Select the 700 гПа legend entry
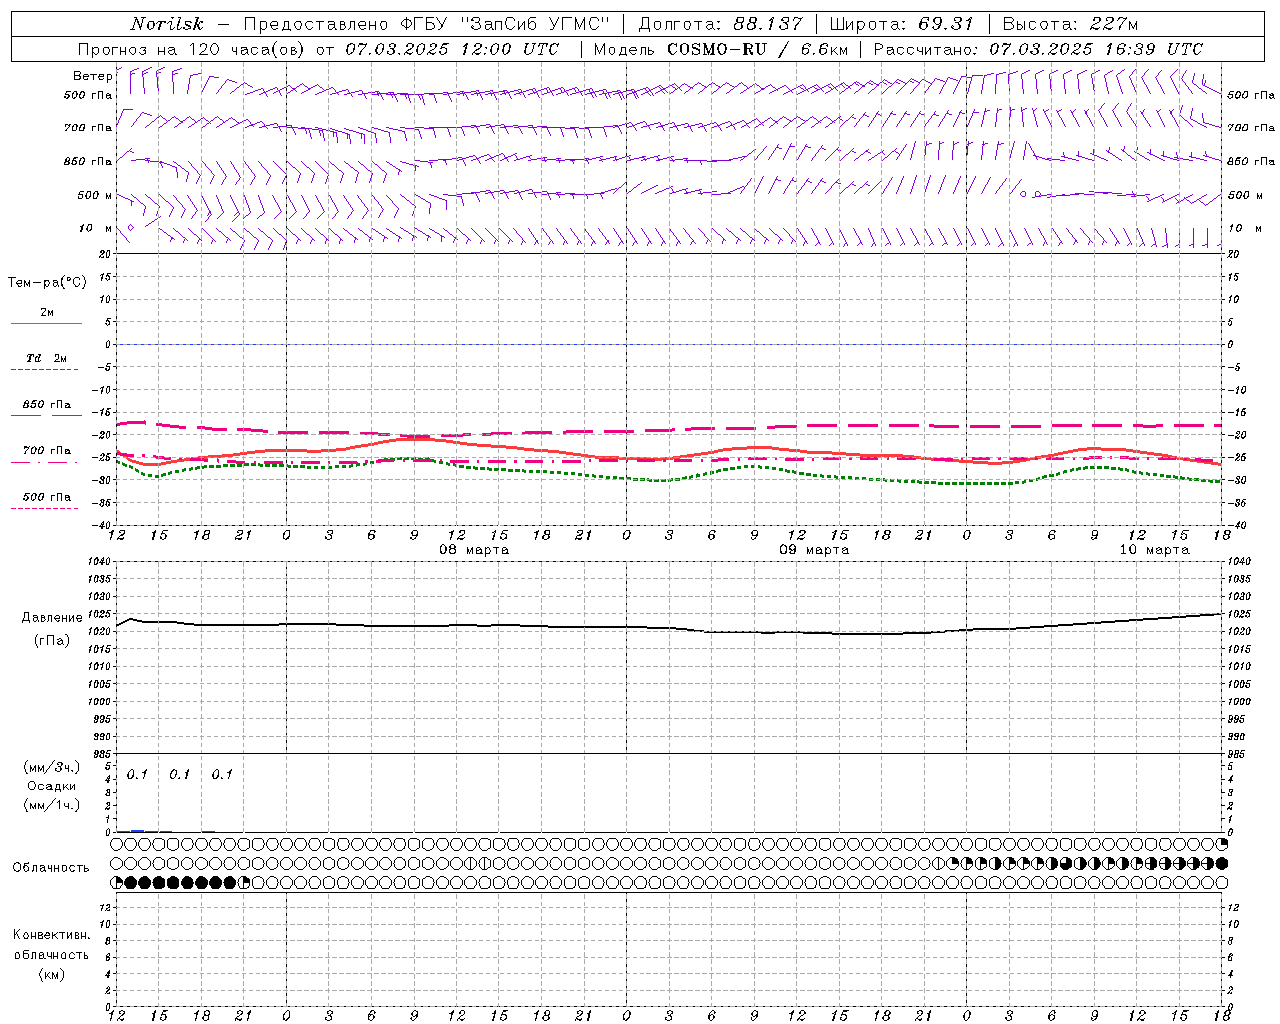Viewport: 1280px width, 1024px height. point(44,454)
